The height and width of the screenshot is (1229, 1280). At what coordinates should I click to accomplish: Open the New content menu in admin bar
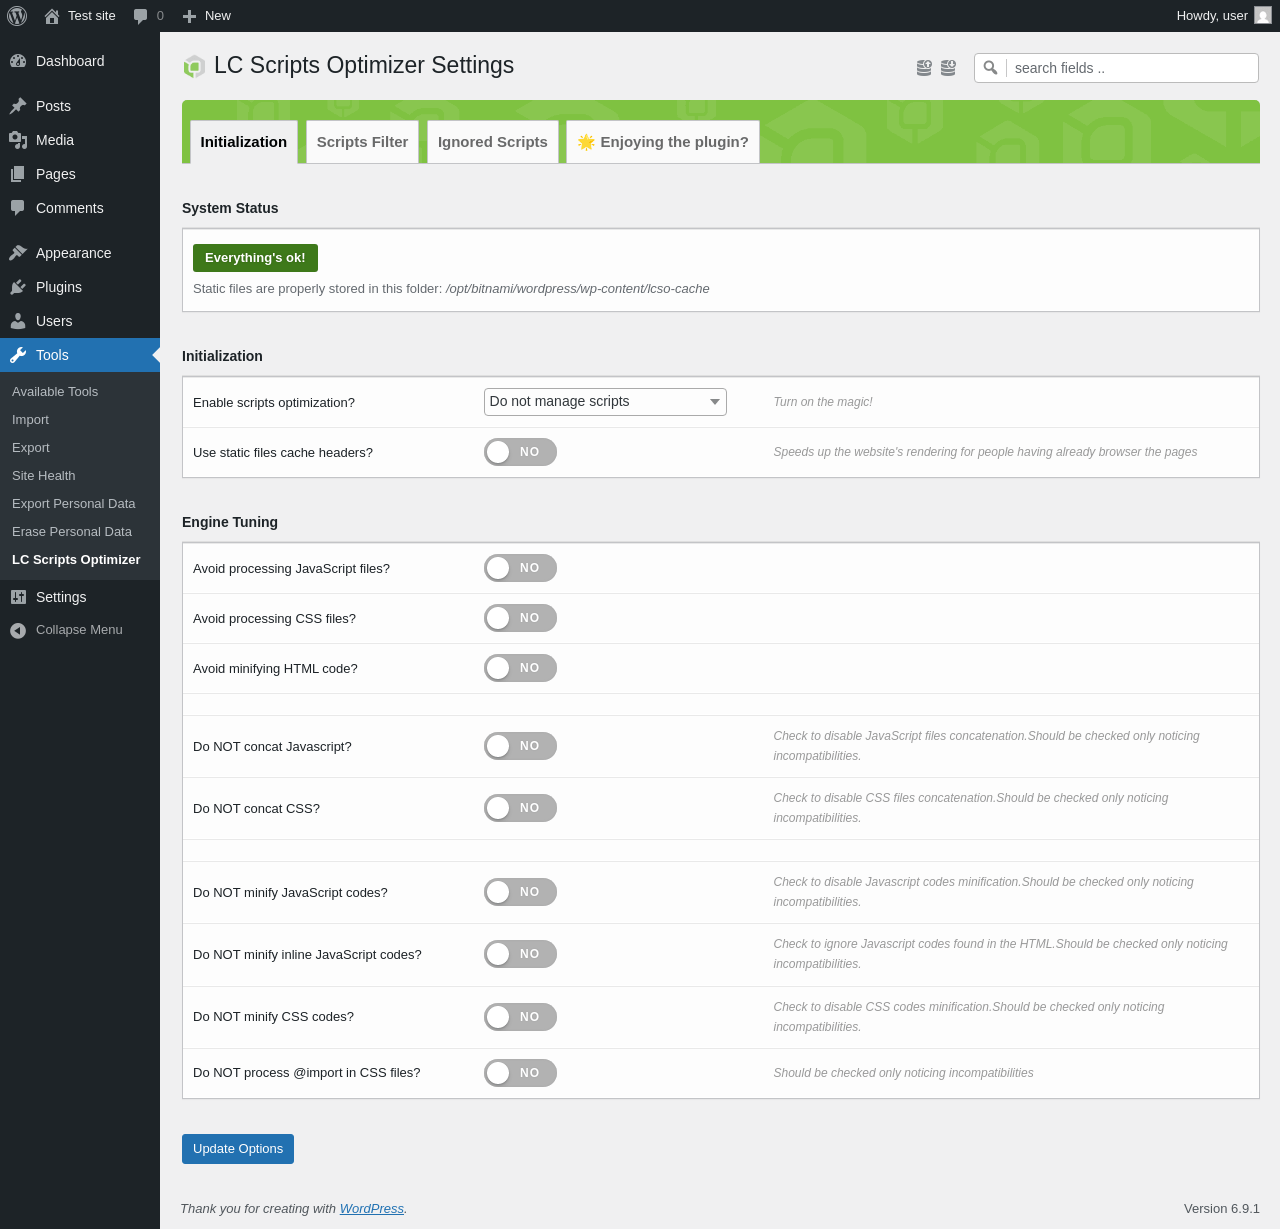(x=207, y=16)
